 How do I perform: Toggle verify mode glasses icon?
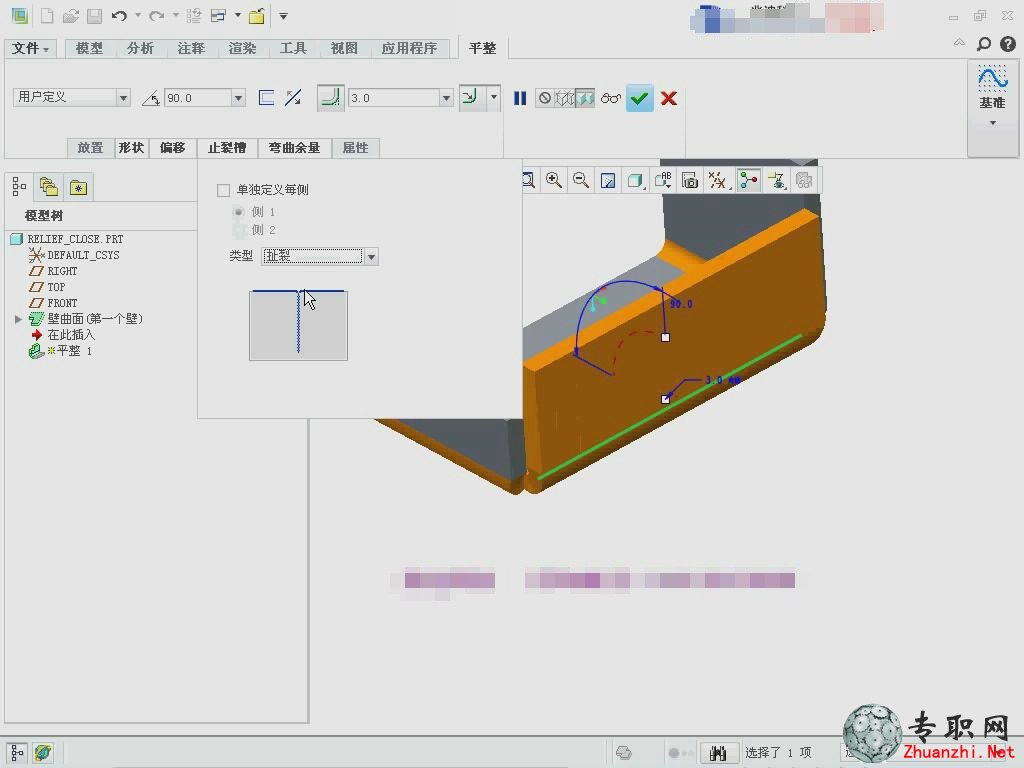pos(611,98)
